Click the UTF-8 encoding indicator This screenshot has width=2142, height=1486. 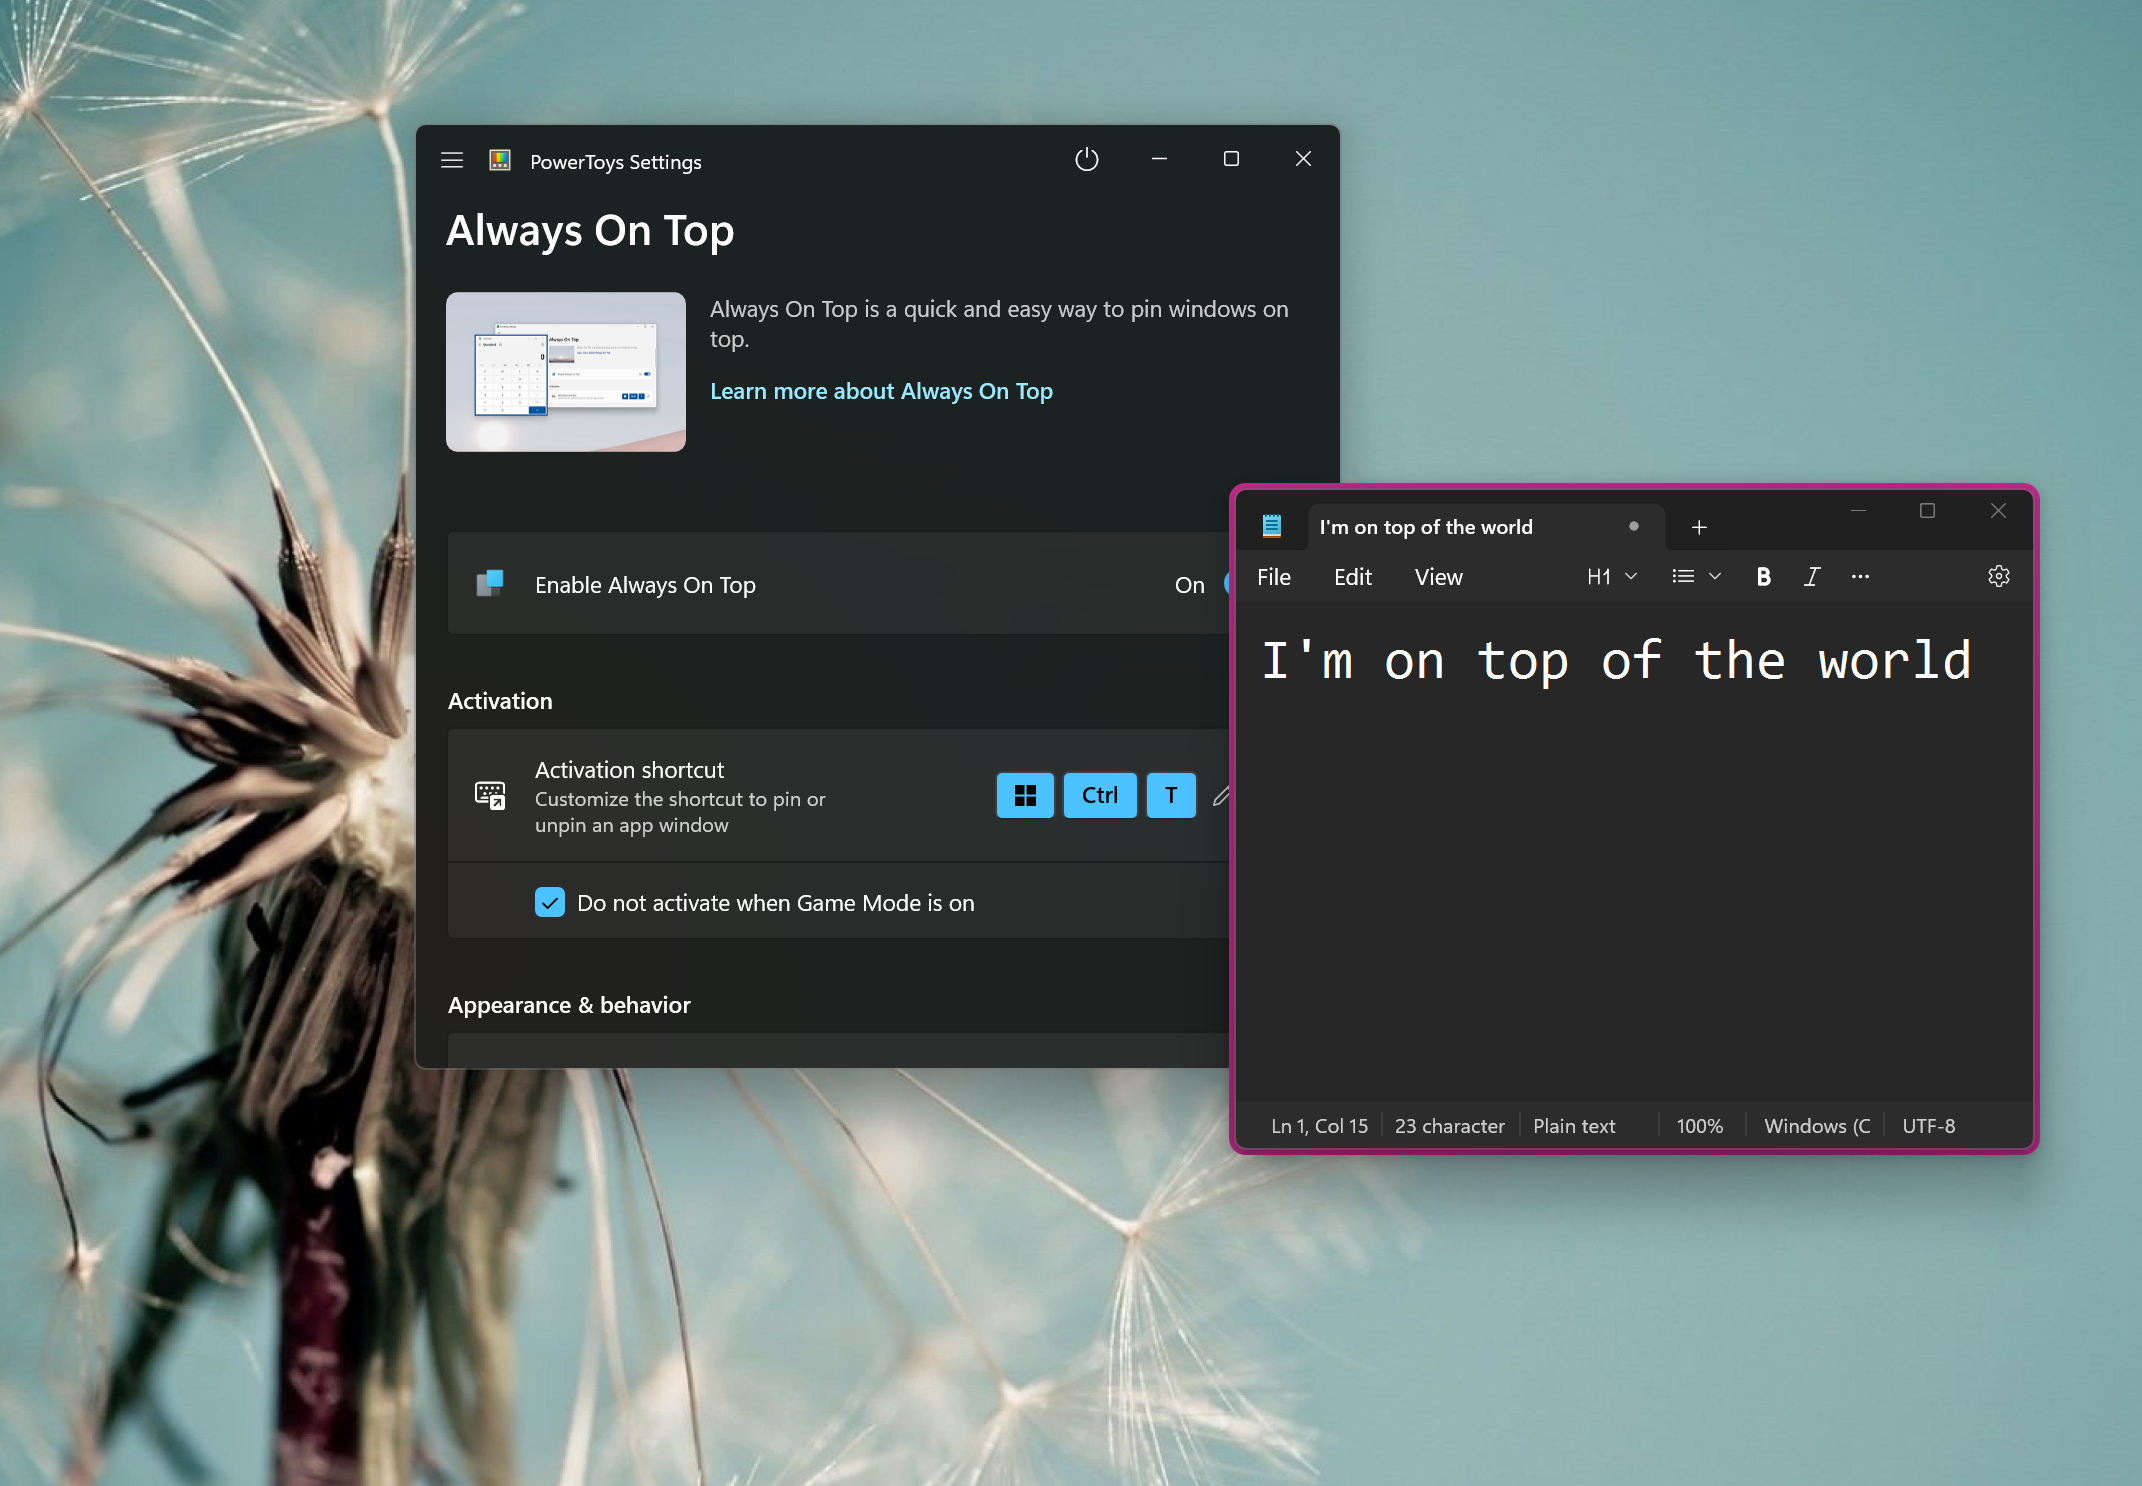(x=1928, y=1126)
